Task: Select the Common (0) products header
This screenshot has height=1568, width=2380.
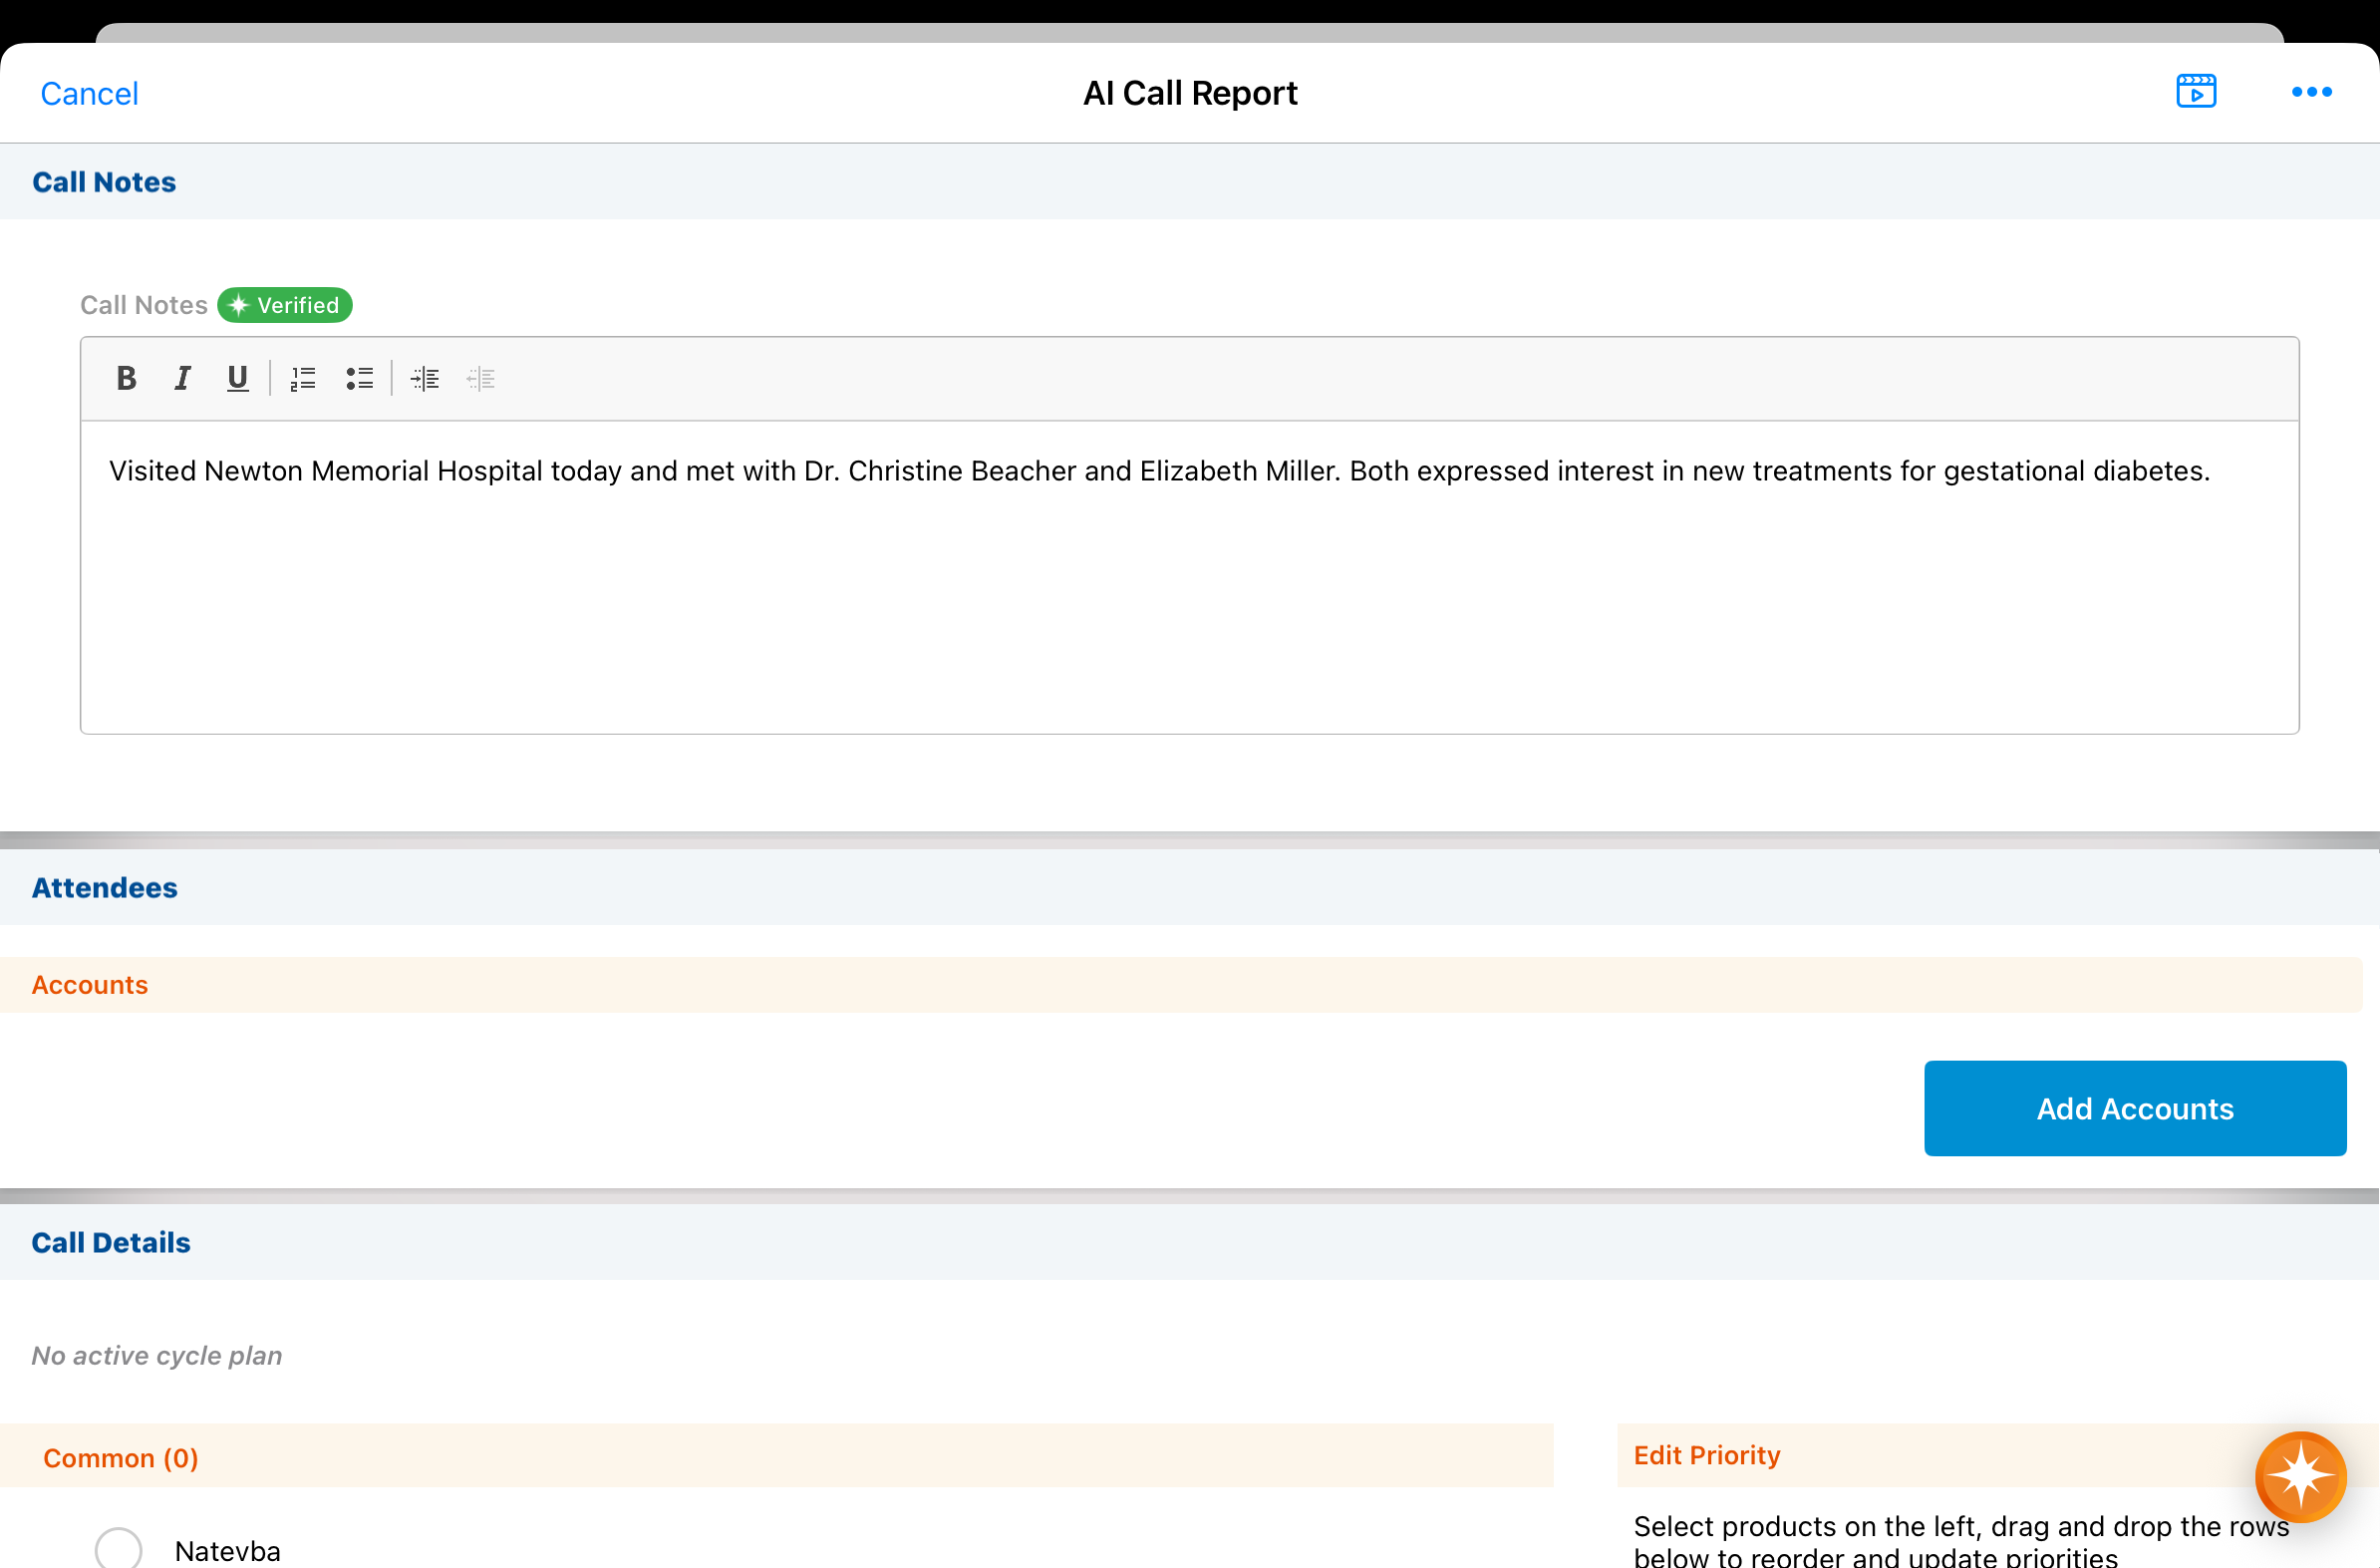Action: point(121,1457)
